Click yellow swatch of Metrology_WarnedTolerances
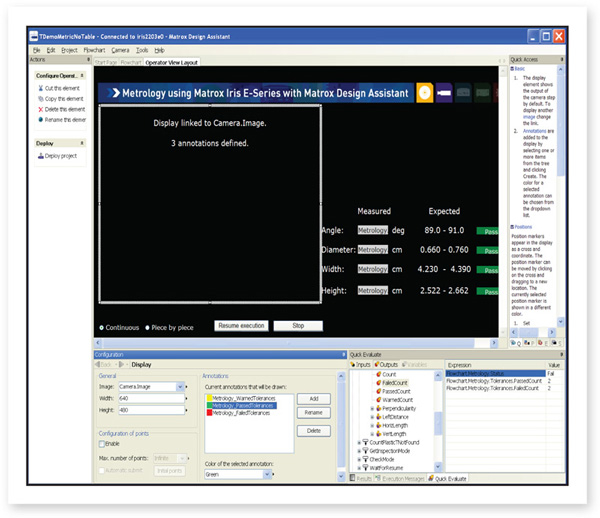600x518 pixels. click(209, 398)
